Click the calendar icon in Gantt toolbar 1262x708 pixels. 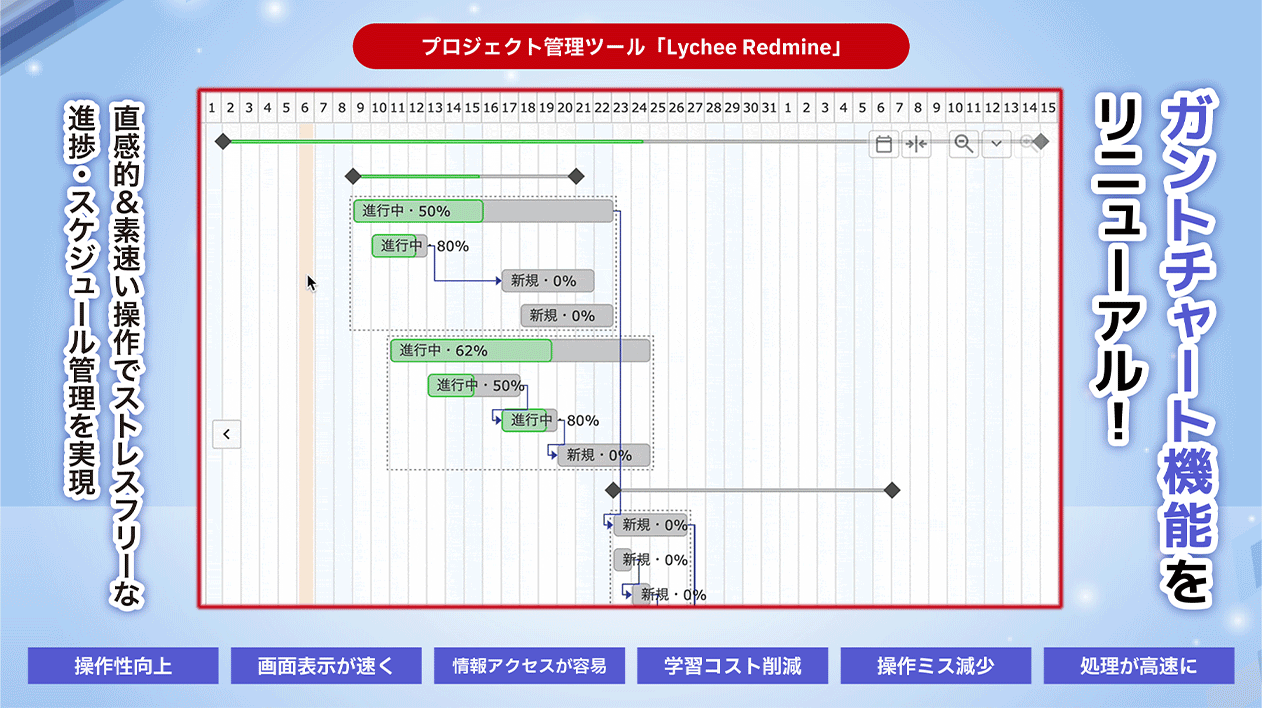884,144
